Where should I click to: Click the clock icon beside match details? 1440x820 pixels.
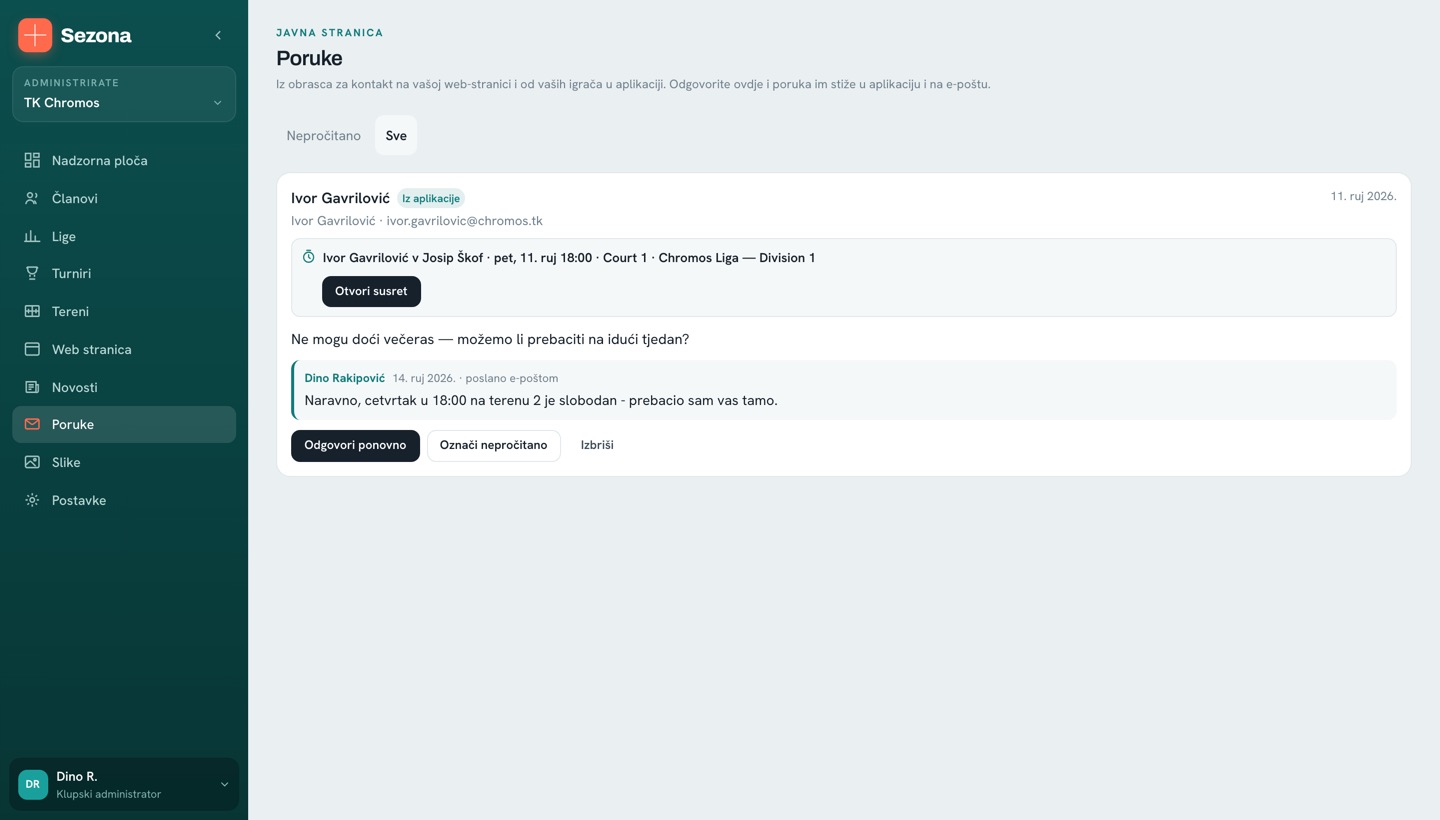[x=309, y=257]
